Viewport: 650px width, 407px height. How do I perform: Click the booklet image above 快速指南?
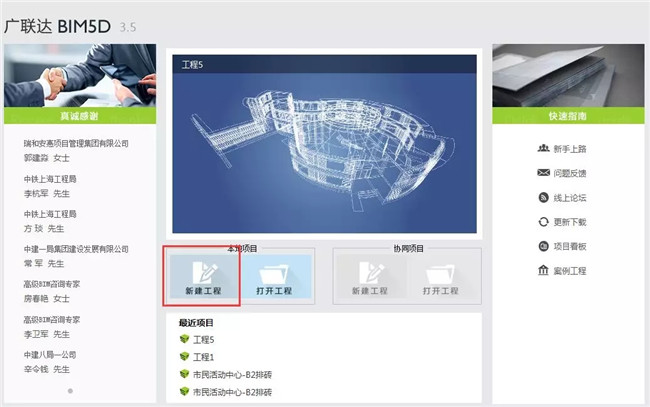568,75
